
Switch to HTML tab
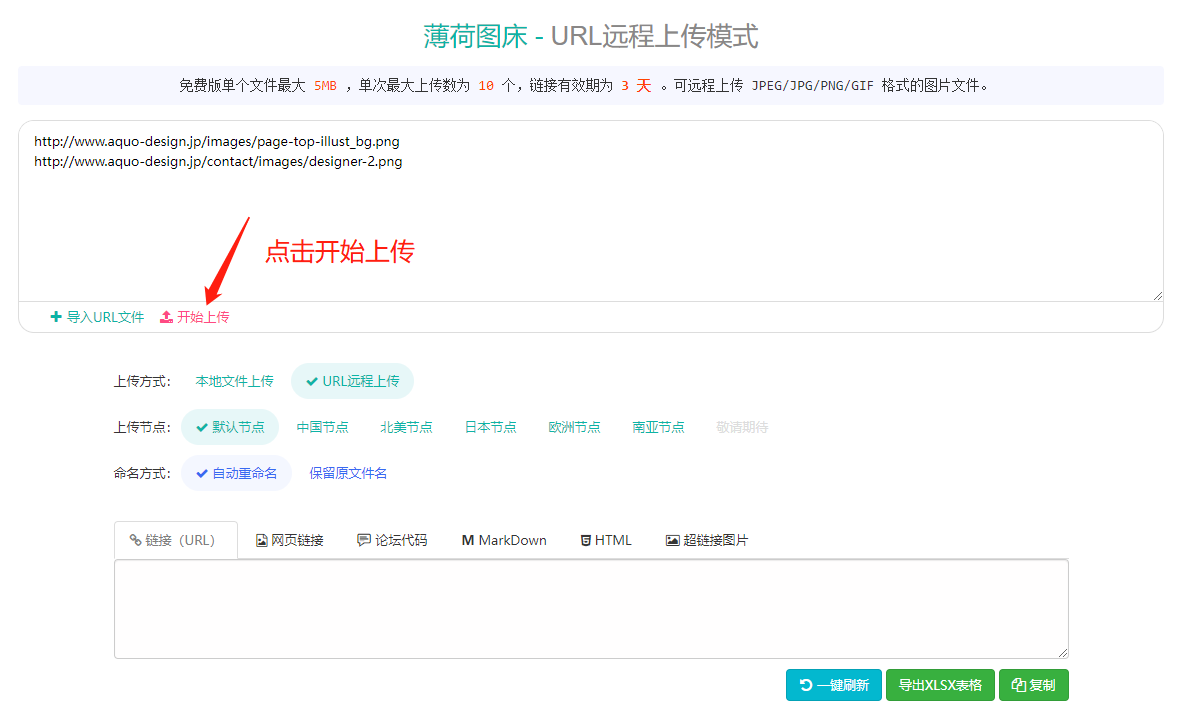pos(606,540)
